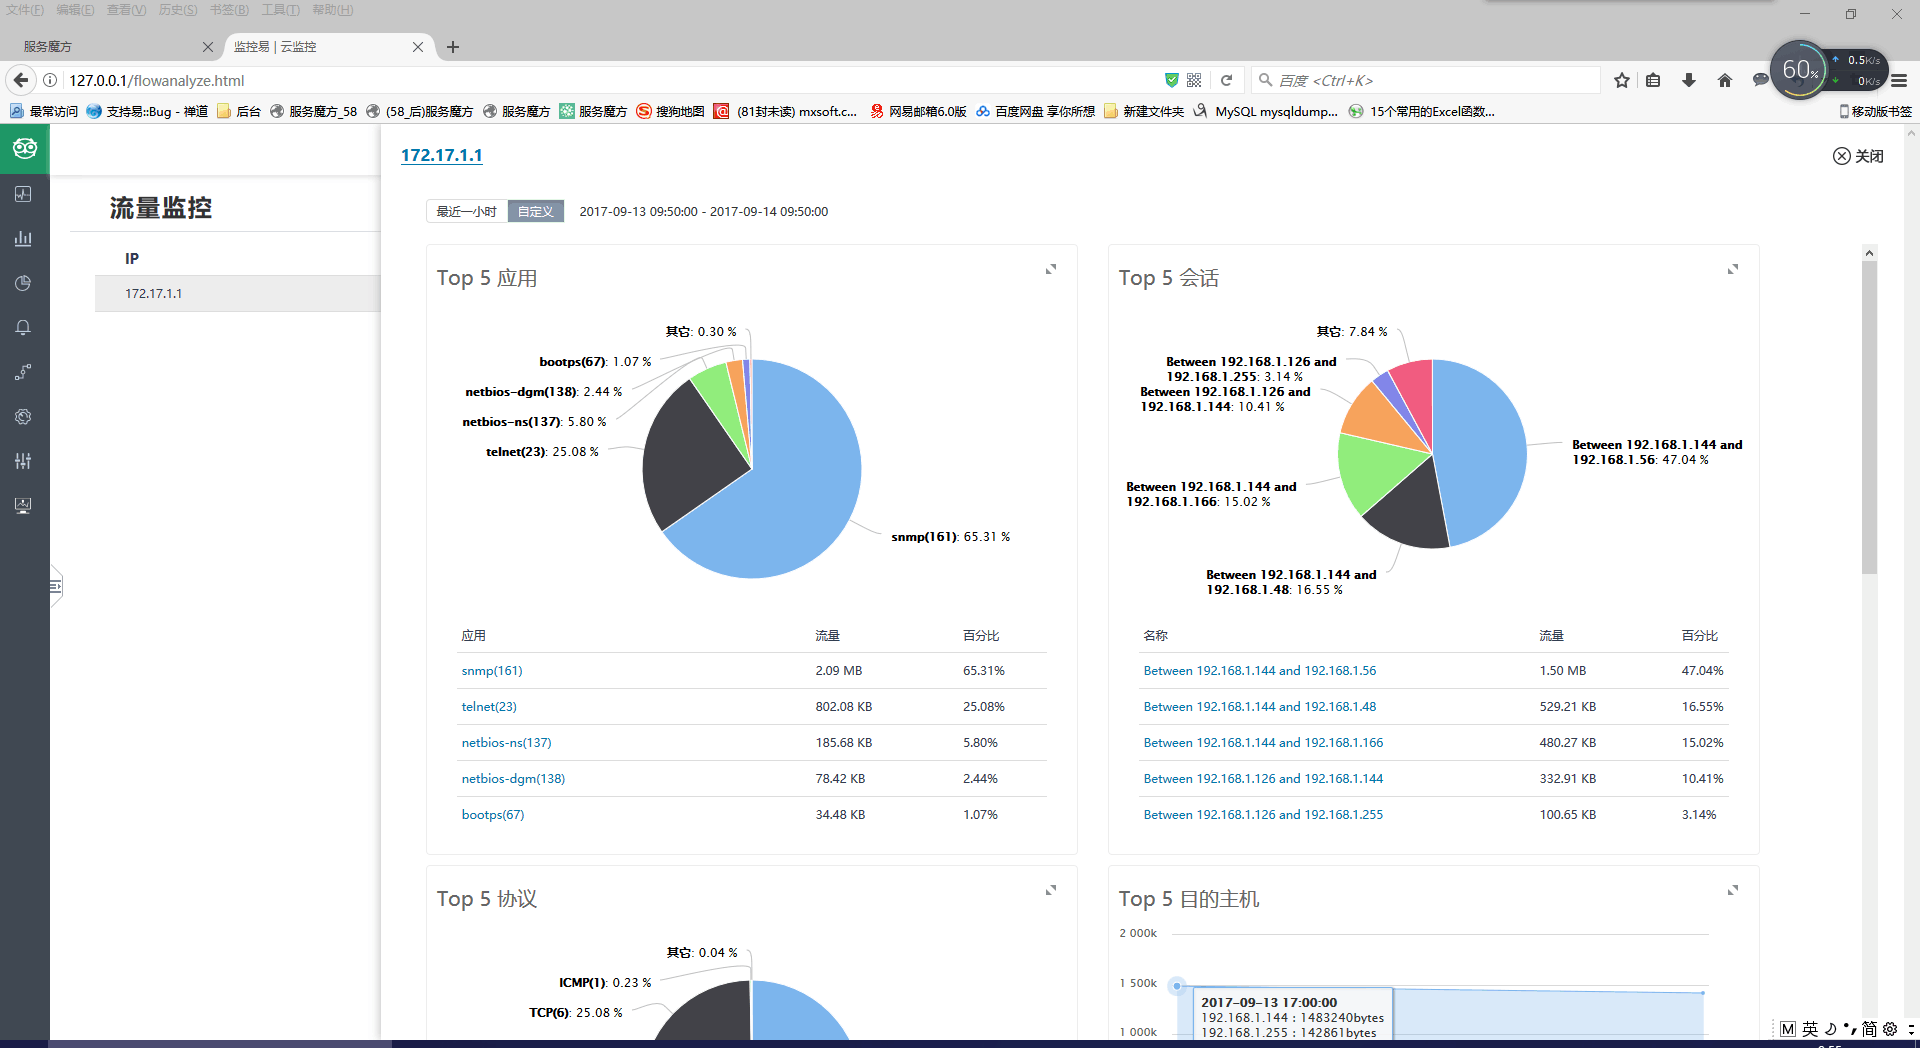1920x1048 pixels.
Task: Click the owl logo icon in sidebar
Action: coord(24,149)
